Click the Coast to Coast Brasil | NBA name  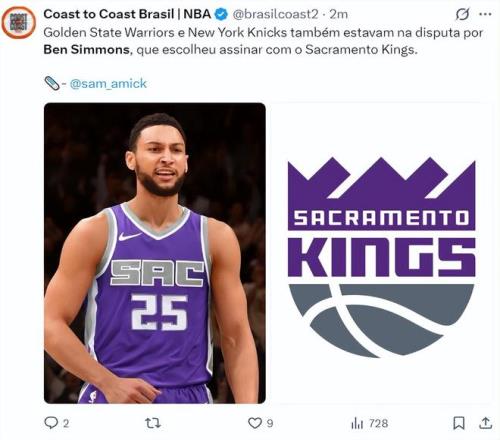click(x=127, y=14)
